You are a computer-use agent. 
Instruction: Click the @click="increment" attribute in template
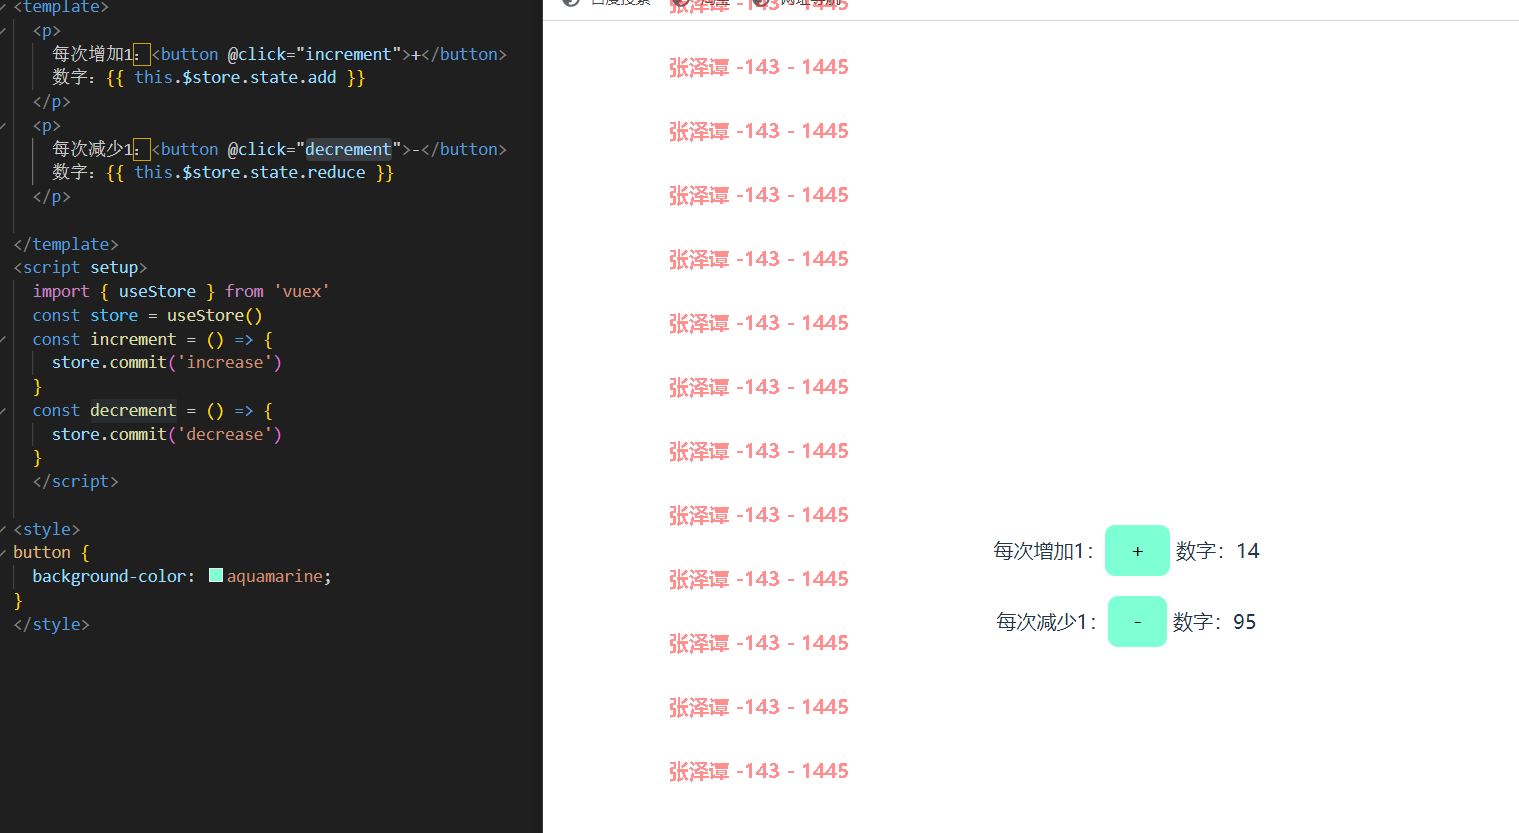314,54
